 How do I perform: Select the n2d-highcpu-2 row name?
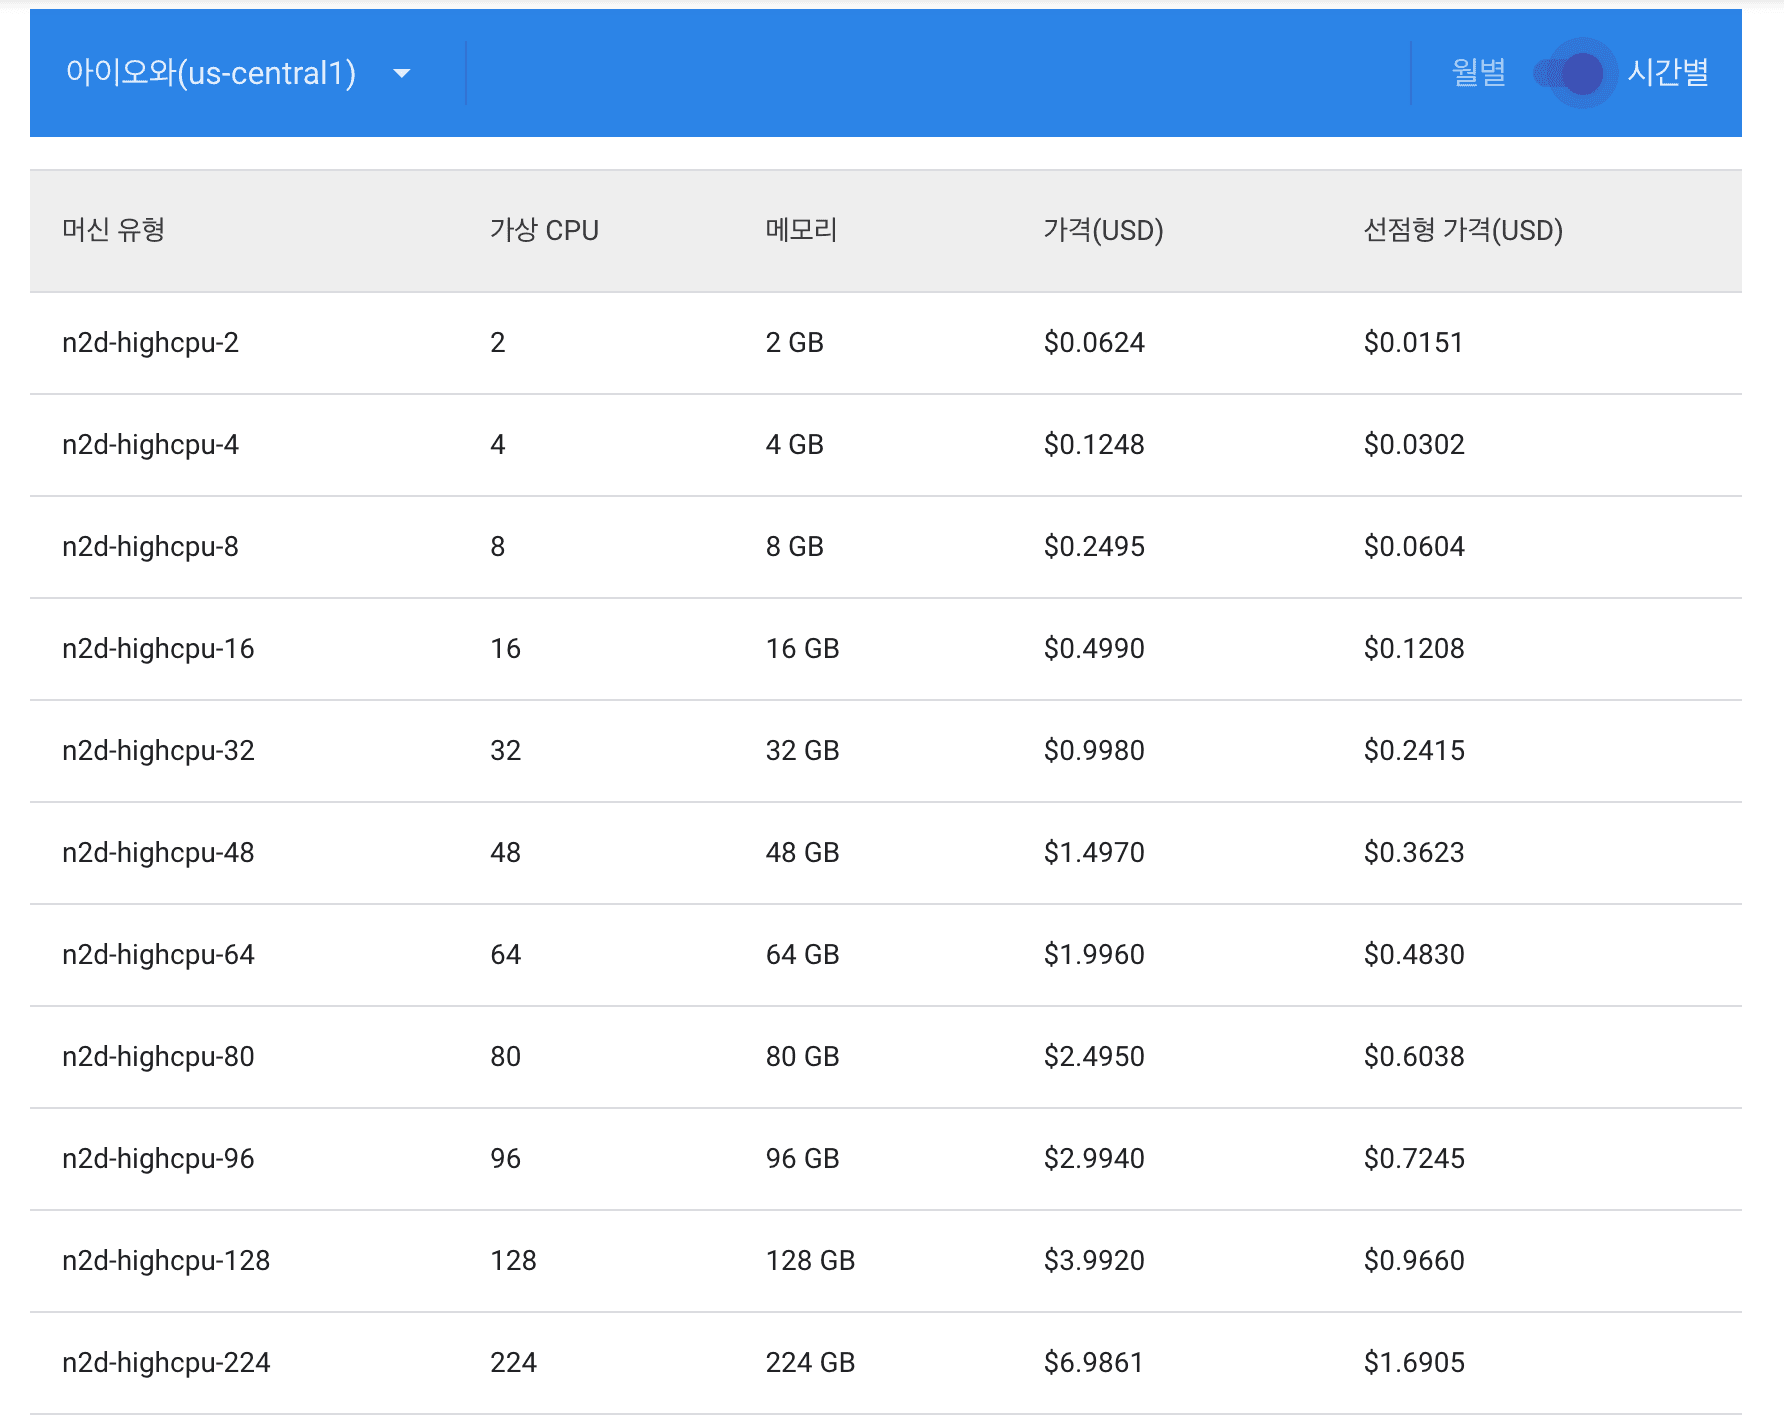150,343
